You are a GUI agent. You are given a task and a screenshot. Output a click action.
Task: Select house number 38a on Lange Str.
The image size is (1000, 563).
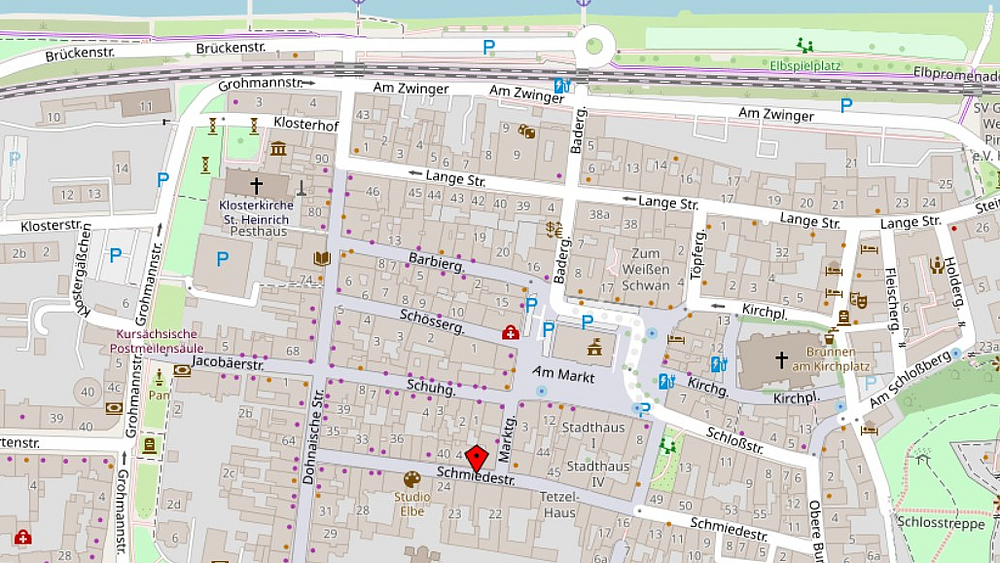click(x=599, y=215)
